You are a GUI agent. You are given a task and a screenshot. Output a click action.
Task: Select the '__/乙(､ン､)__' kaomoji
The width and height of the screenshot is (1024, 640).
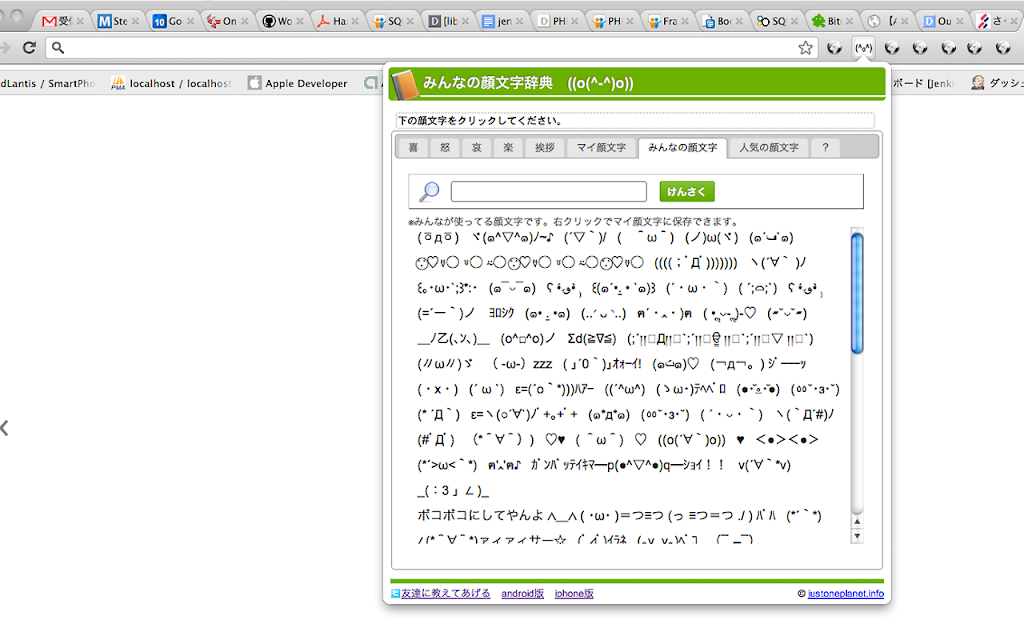[453, 338]
